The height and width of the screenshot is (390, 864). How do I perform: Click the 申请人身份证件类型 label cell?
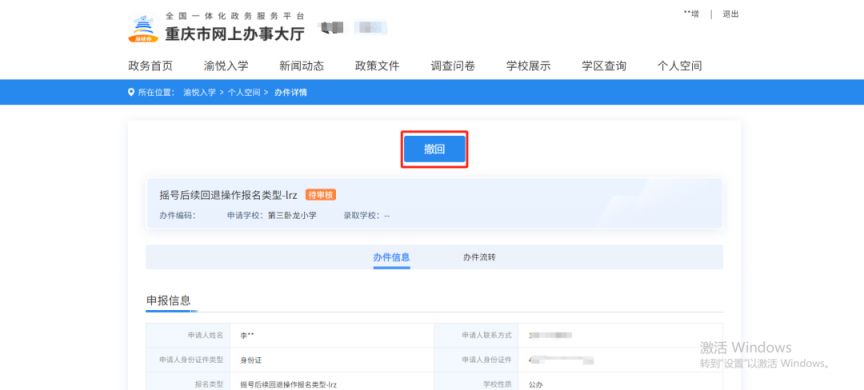pyautogui.click(x=188, y=360)
